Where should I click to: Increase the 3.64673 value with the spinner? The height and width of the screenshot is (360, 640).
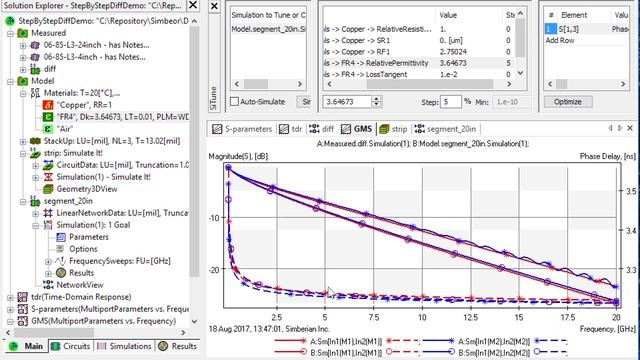click(x=377, y=99)
